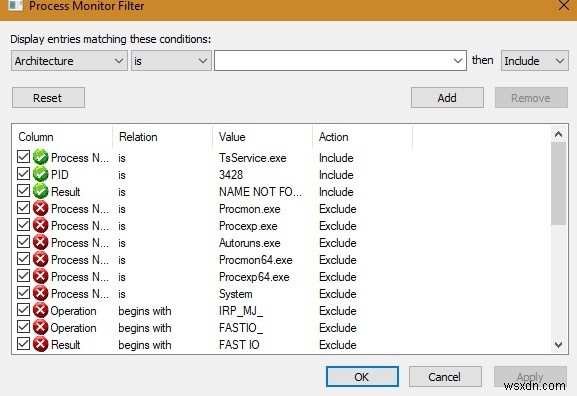Toggle the IRP_MJ_ operation filter checkbox
This screenshot has width=577, height=396.
click(24, 310)
